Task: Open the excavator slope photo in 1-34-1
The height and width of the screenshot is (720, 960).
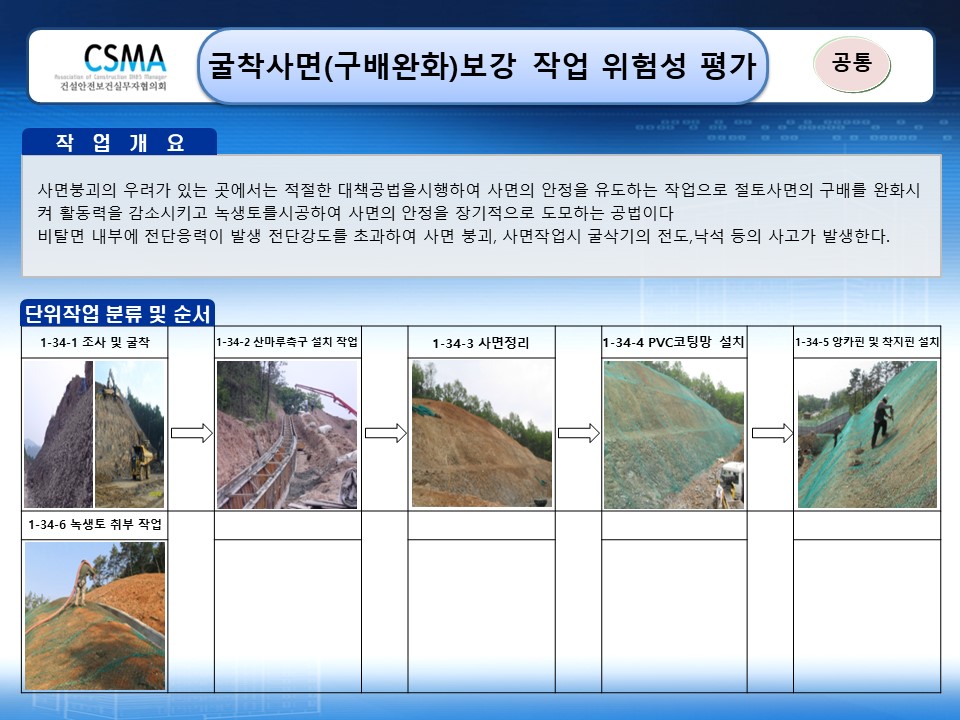Action: click(x=129, y=434)
